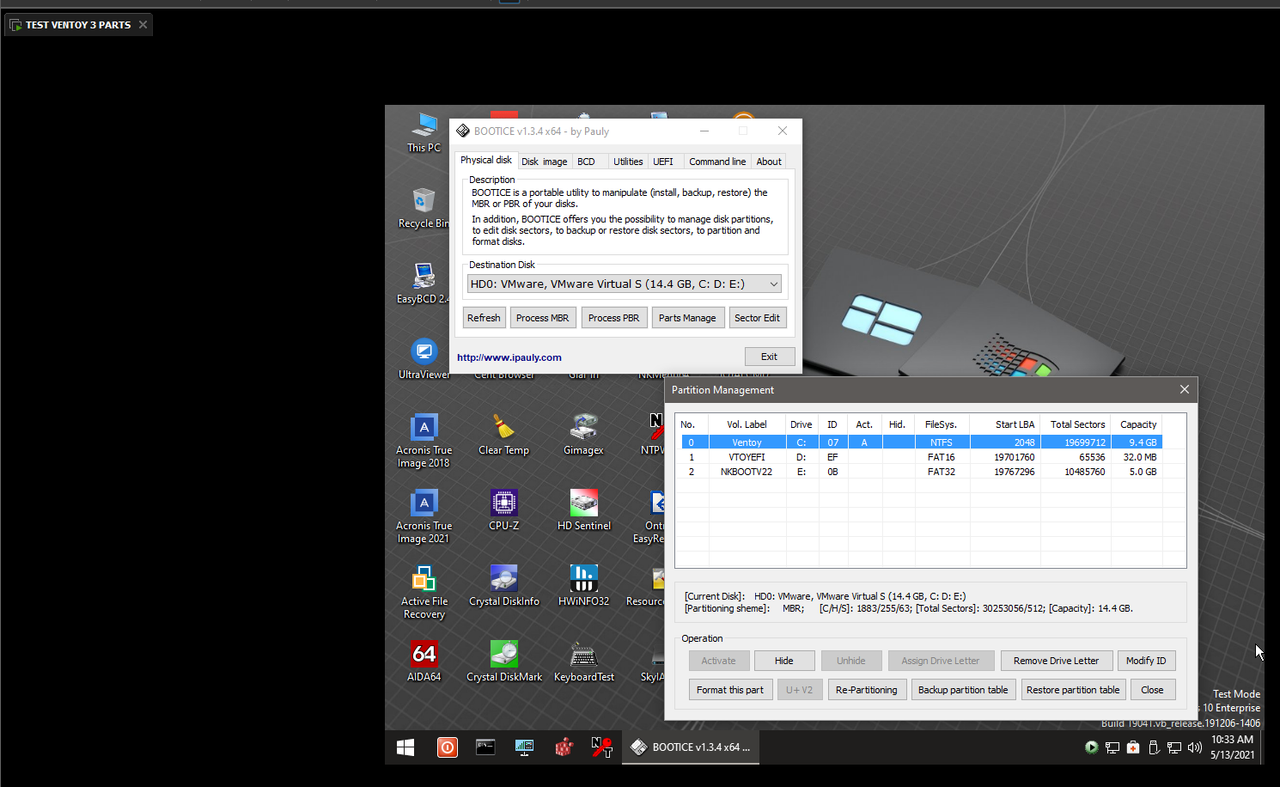The image size is (1280, 787).
Task: Open the Recycle Bin icon
Action: point(423,208)
